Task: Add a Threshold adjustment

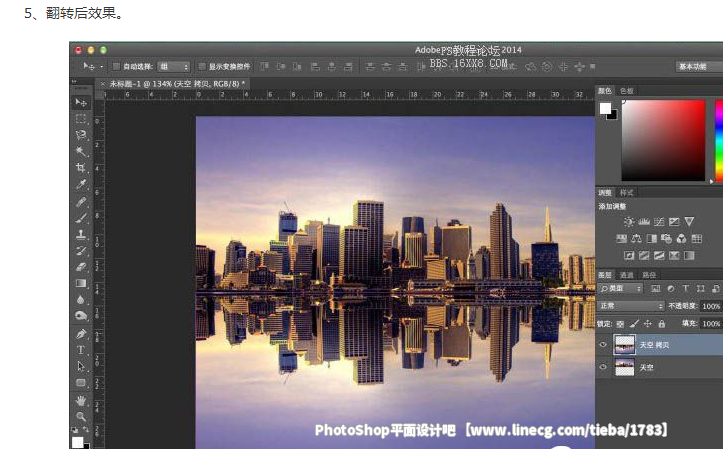Action: pos(659,255)
